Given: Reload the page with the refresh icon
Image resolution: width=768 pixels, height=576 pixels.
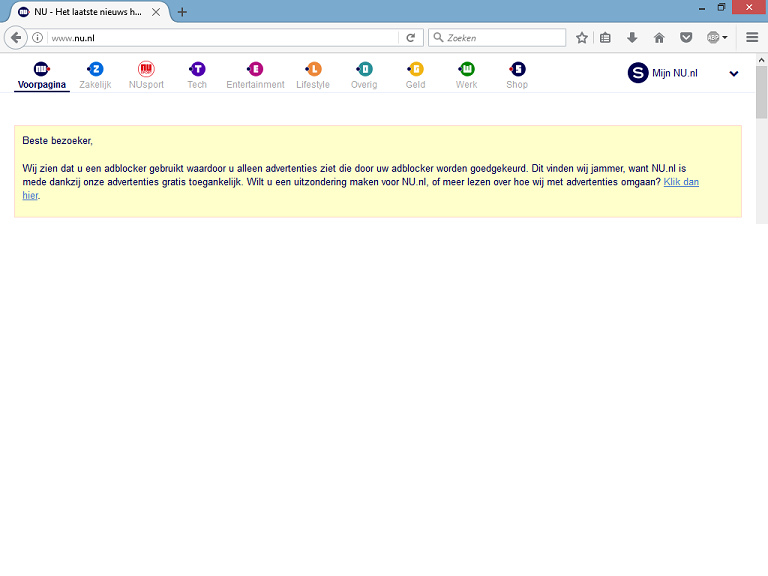Looking at the screenshot, I should pos(410,38).
